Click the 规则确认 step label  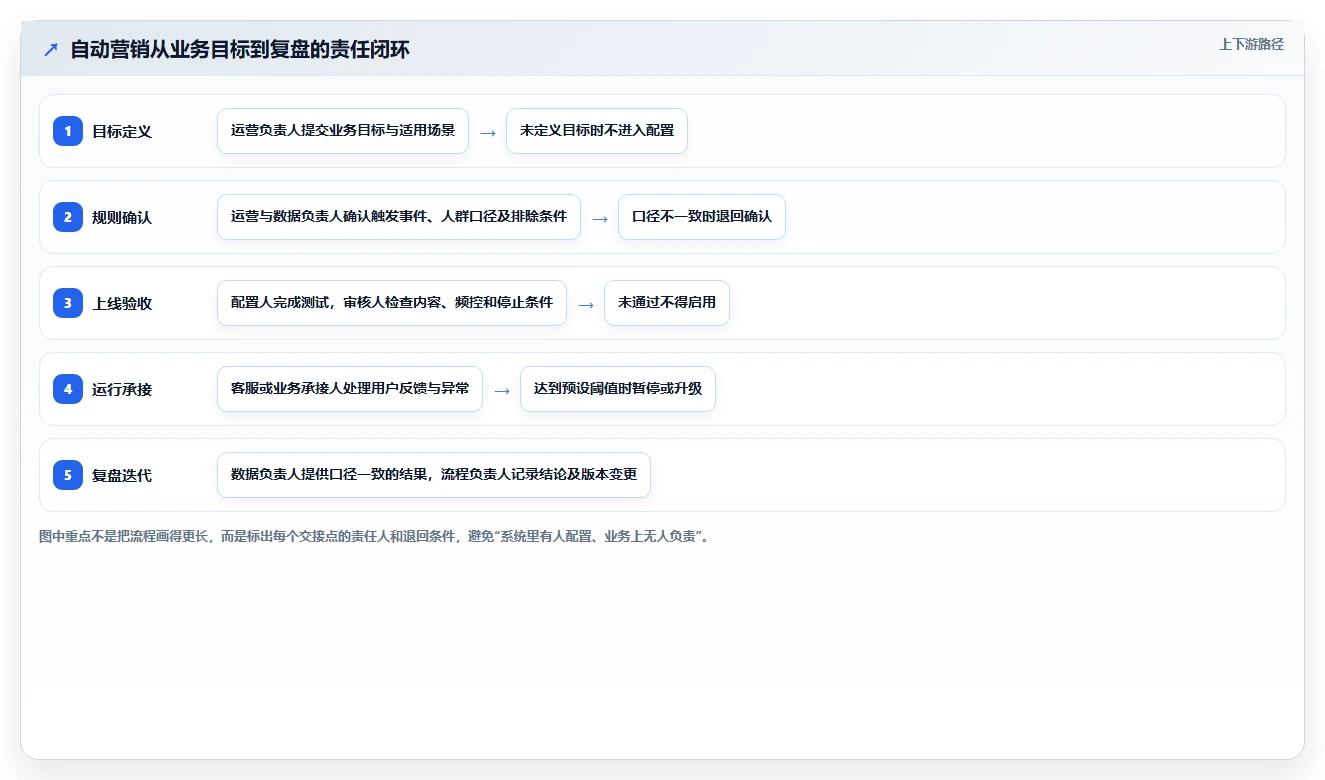coord(122,217)
